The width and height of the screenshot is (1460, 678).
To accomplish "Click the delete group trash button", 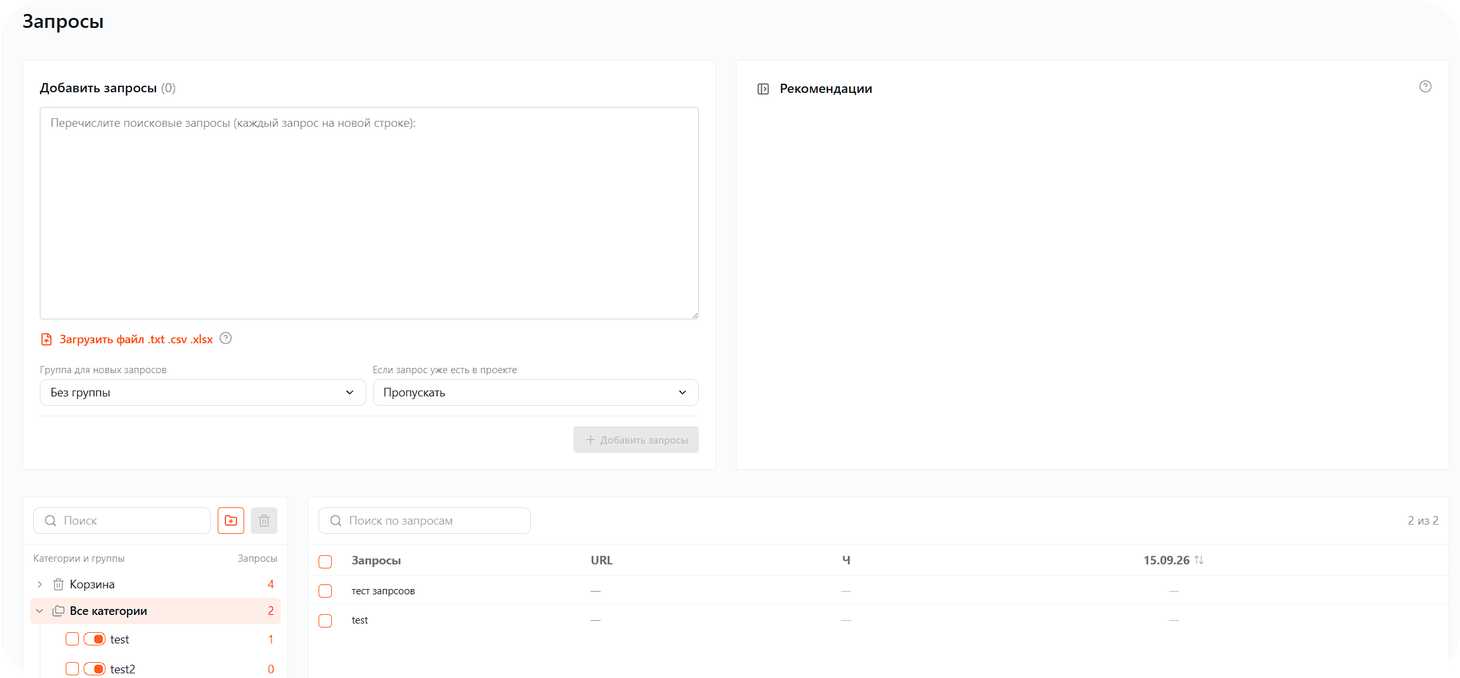I will pyautogui.click(x=264, y=520).
